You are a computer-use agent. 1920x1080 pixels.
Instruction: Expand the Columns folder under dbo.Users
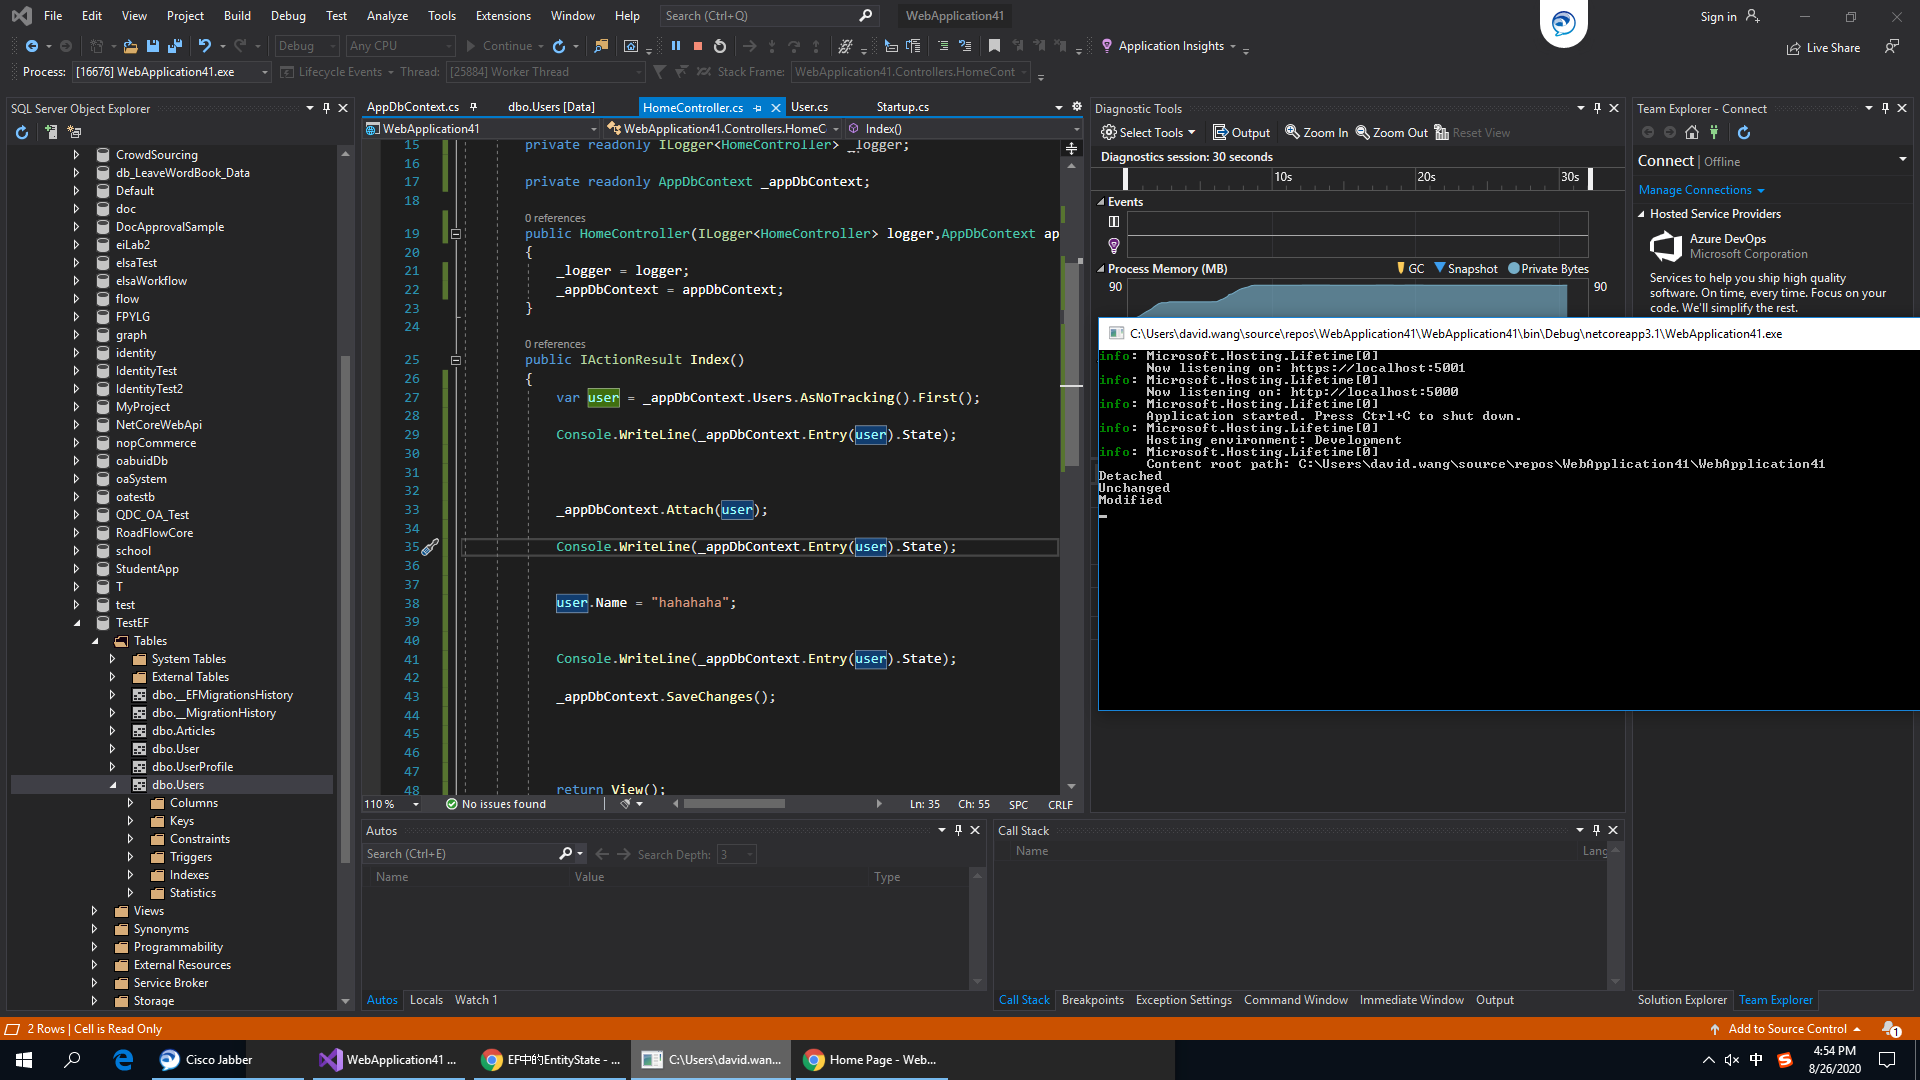130,803
